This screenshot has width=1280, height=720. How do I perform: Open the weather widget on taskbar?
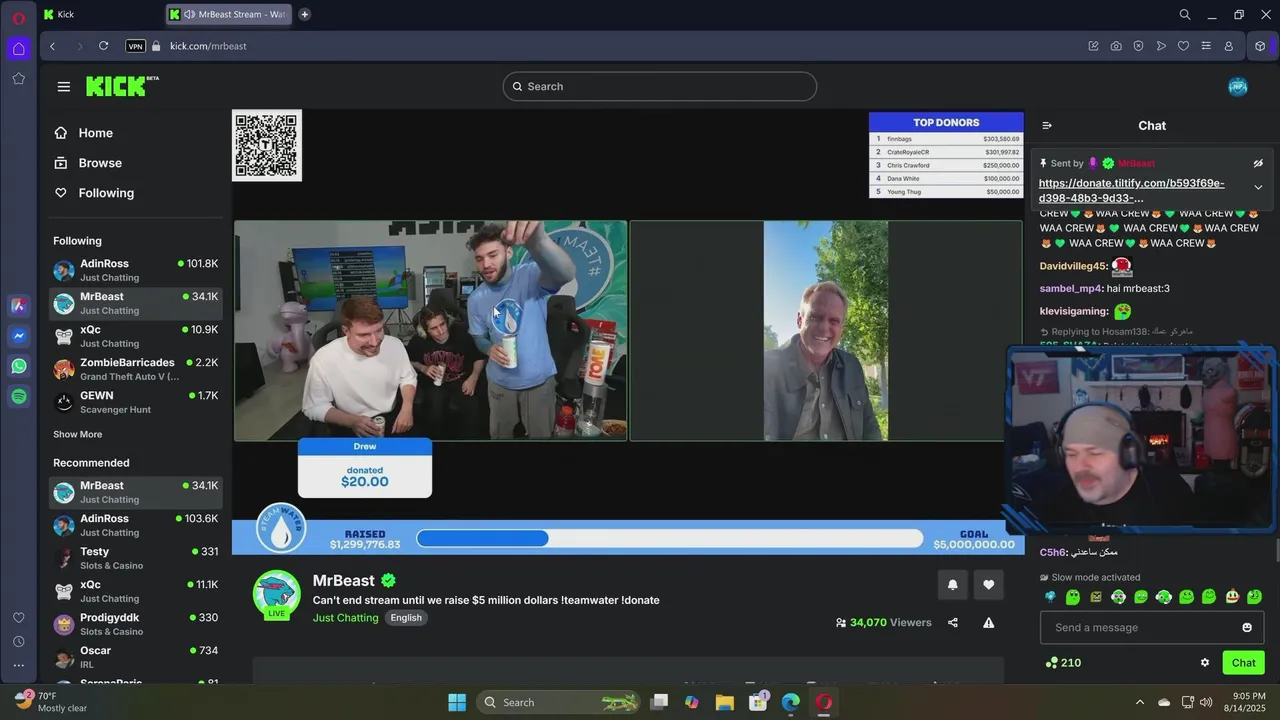(50, 702)
